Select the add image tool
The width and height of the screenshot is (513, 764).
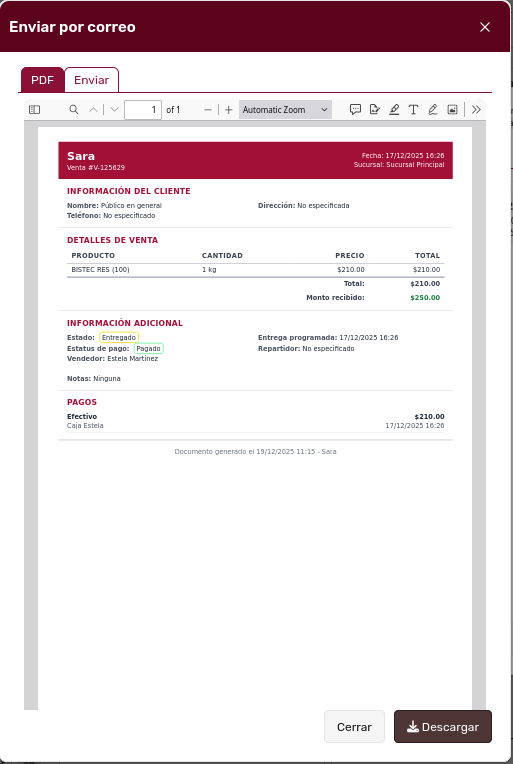(x=452, y=110)
